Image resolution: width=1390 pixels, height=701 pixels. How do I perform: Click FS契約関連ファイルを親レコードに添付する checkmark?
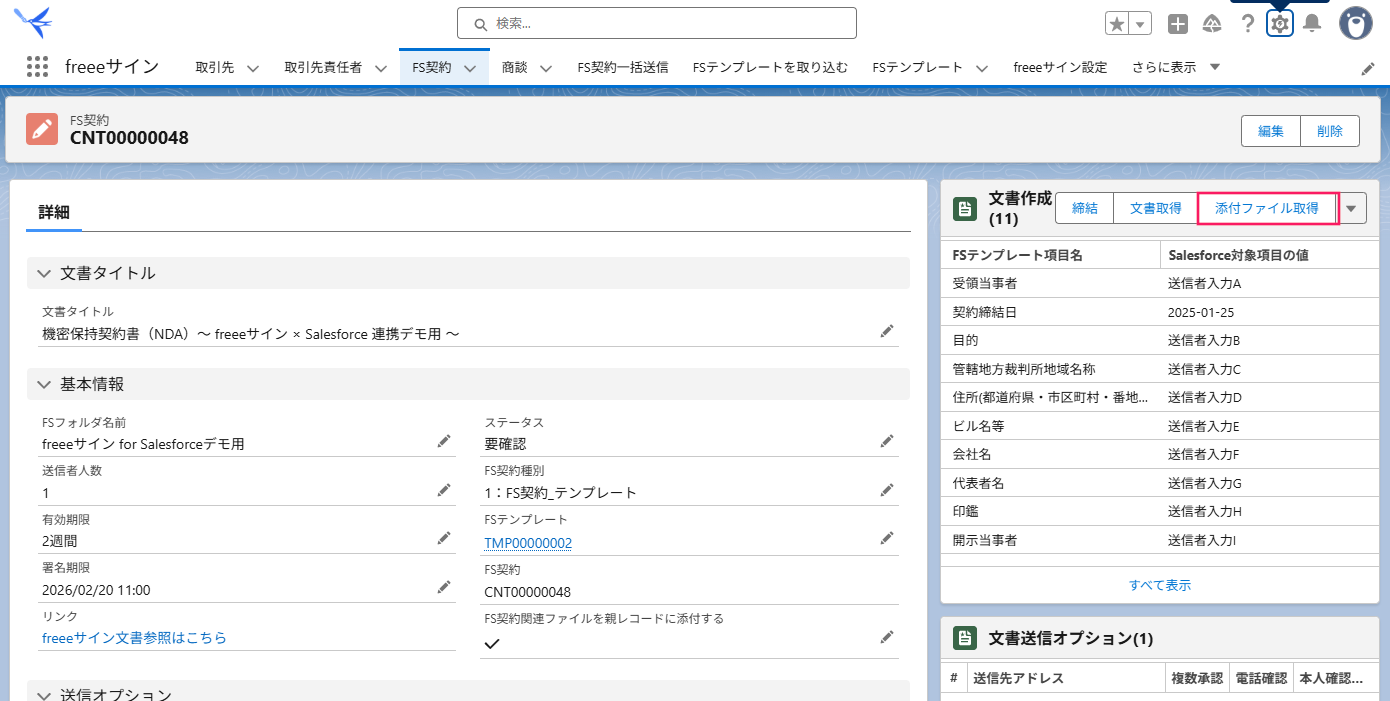pos(491,643)
